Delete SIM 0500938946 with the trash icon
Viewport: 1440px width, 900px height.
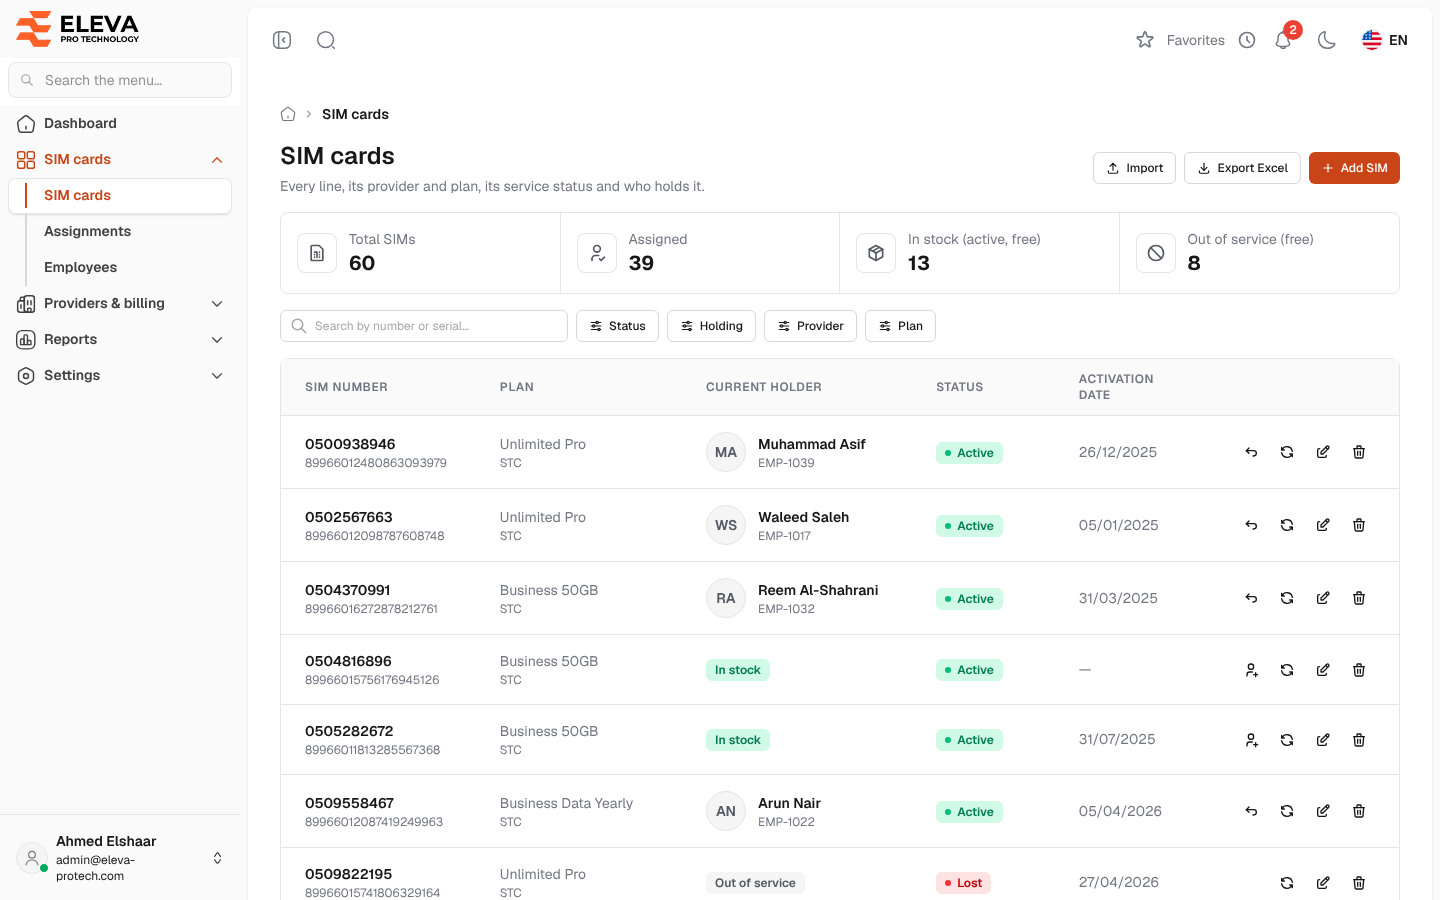pos(1359,452)
